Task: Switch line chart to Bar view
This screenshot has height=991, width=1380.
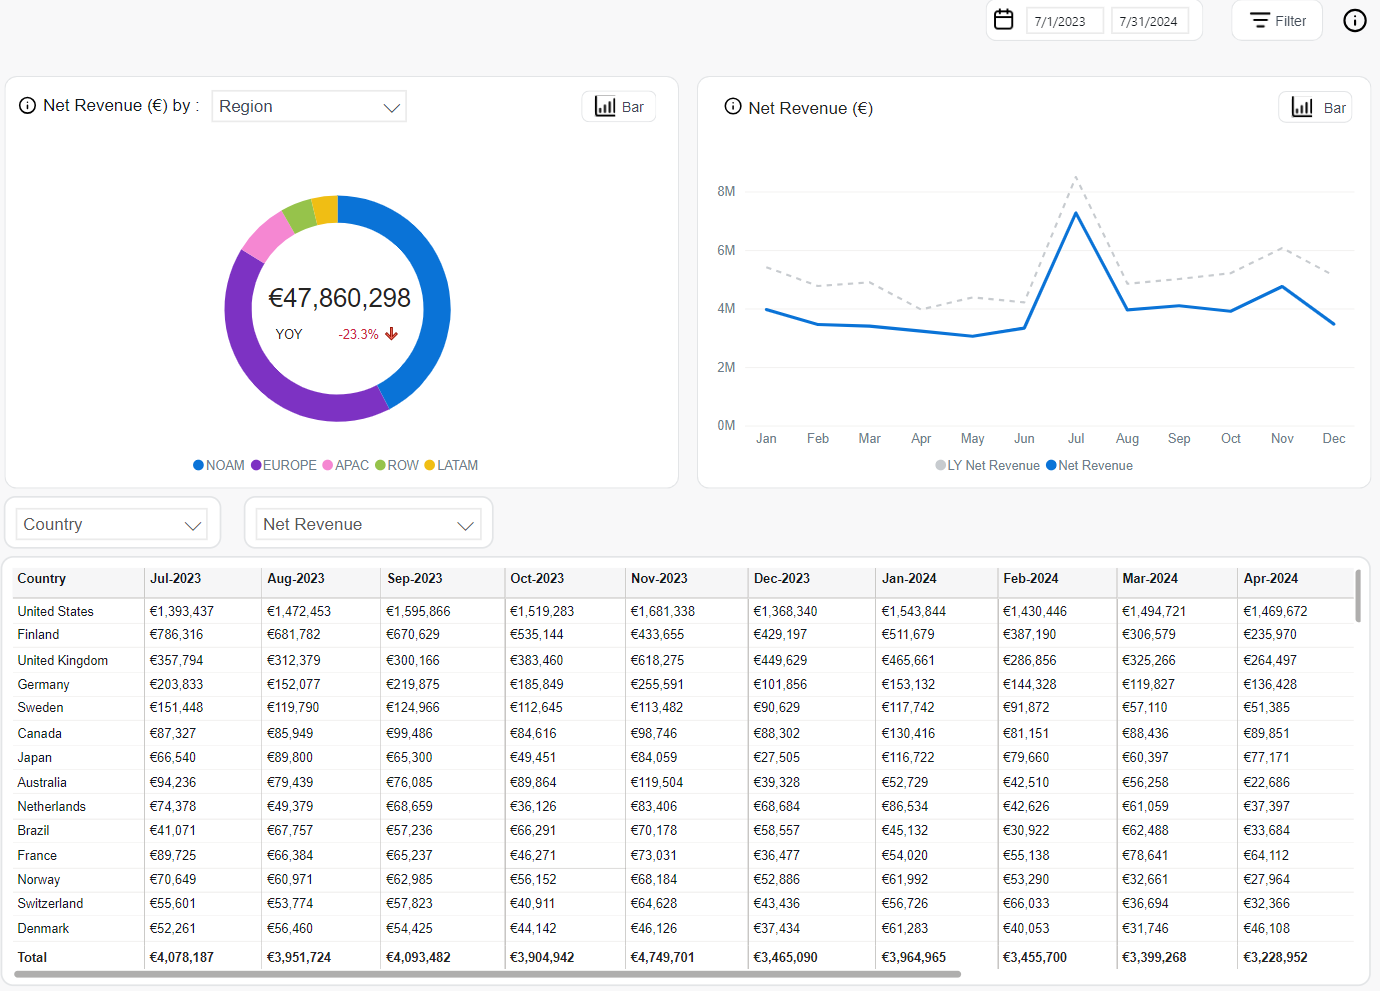Action: tap(1316, 107)
